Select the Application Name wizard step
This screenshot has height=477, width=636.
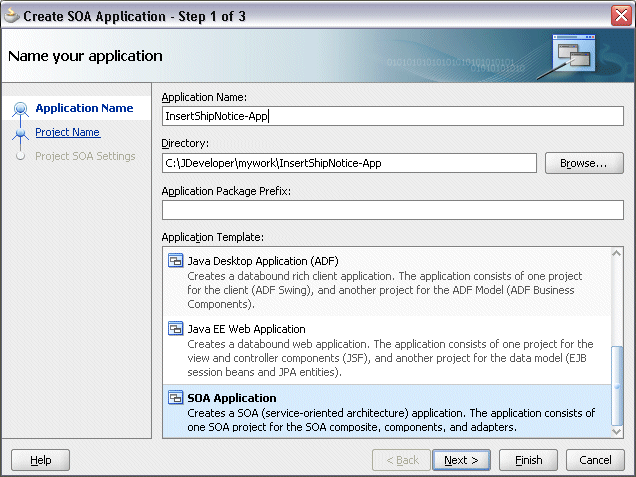pyautogui.click(x=84, y=108)
